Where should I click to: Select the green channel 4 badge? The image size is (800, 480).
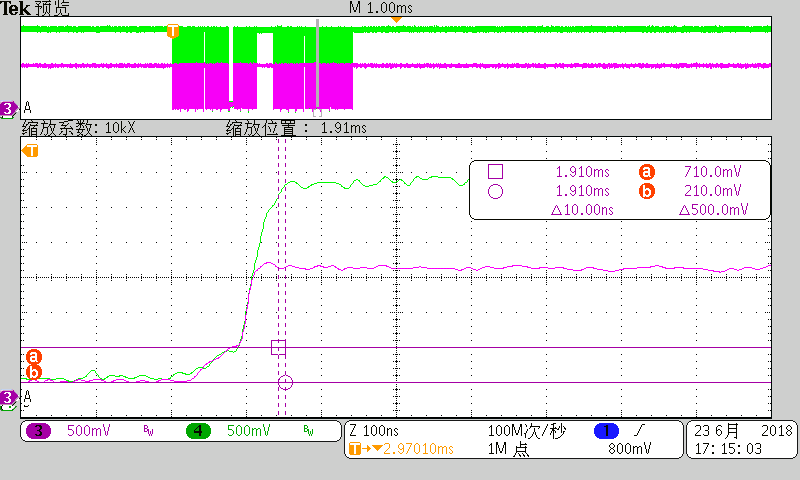click(198, 431)
